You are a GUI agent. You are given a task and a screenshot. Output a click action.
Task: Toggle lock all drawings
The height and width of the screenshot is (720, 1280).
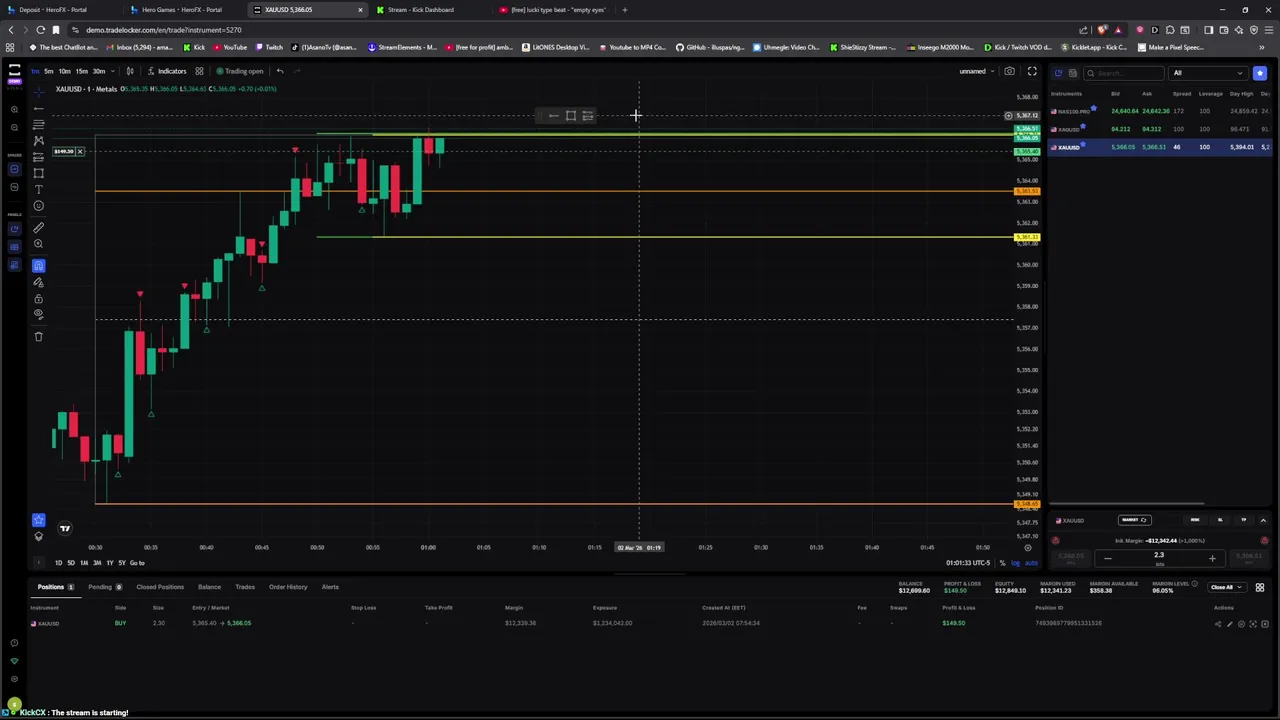click(x=38, y=298)
